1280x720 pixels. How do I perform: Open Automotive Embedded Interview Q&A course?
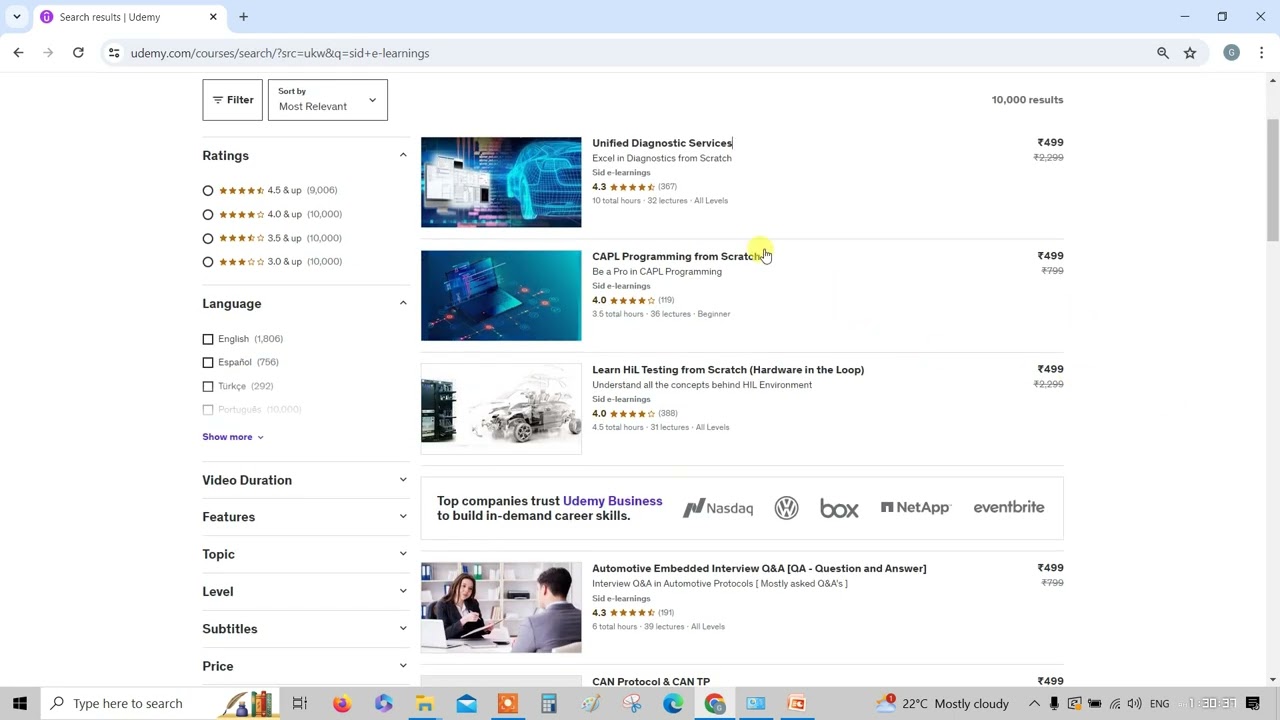[x=759, y=568]
